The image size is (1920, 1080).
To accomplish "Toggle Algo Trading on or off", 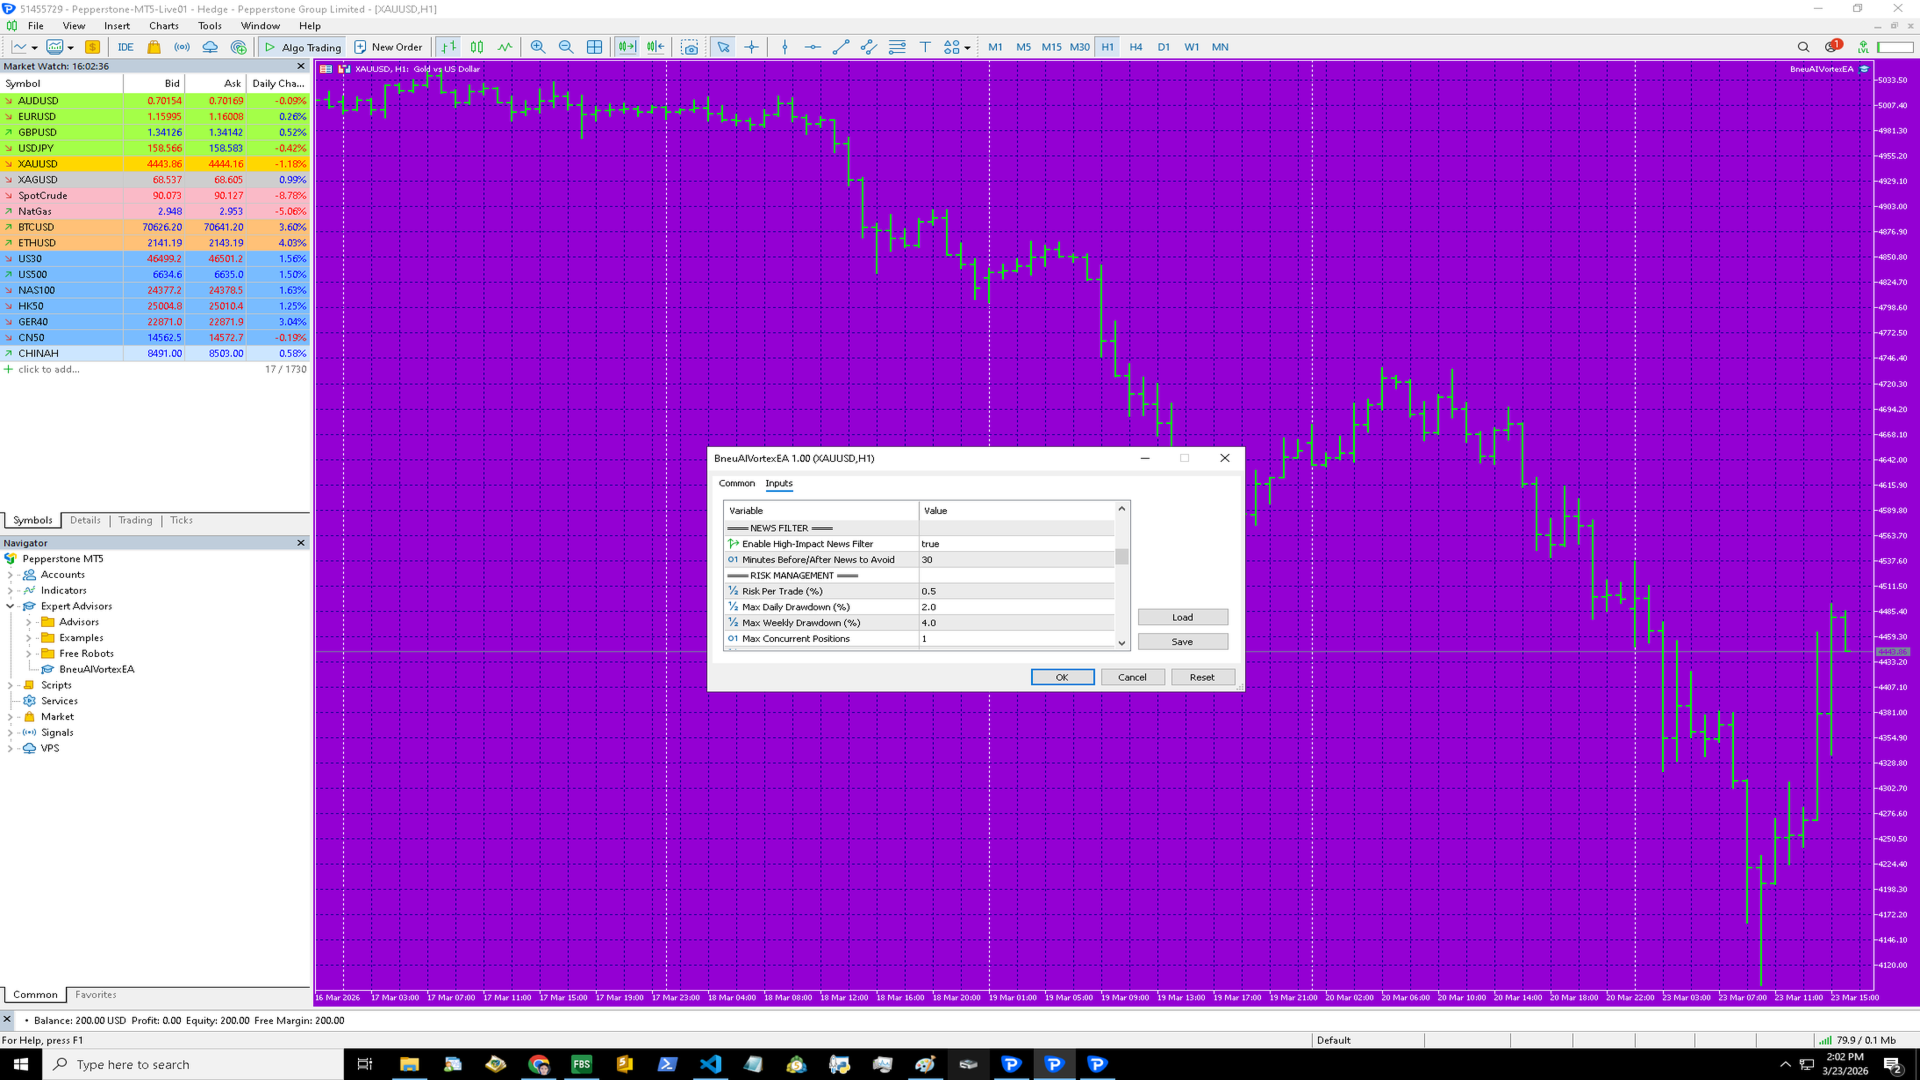I will click(301, 47).
